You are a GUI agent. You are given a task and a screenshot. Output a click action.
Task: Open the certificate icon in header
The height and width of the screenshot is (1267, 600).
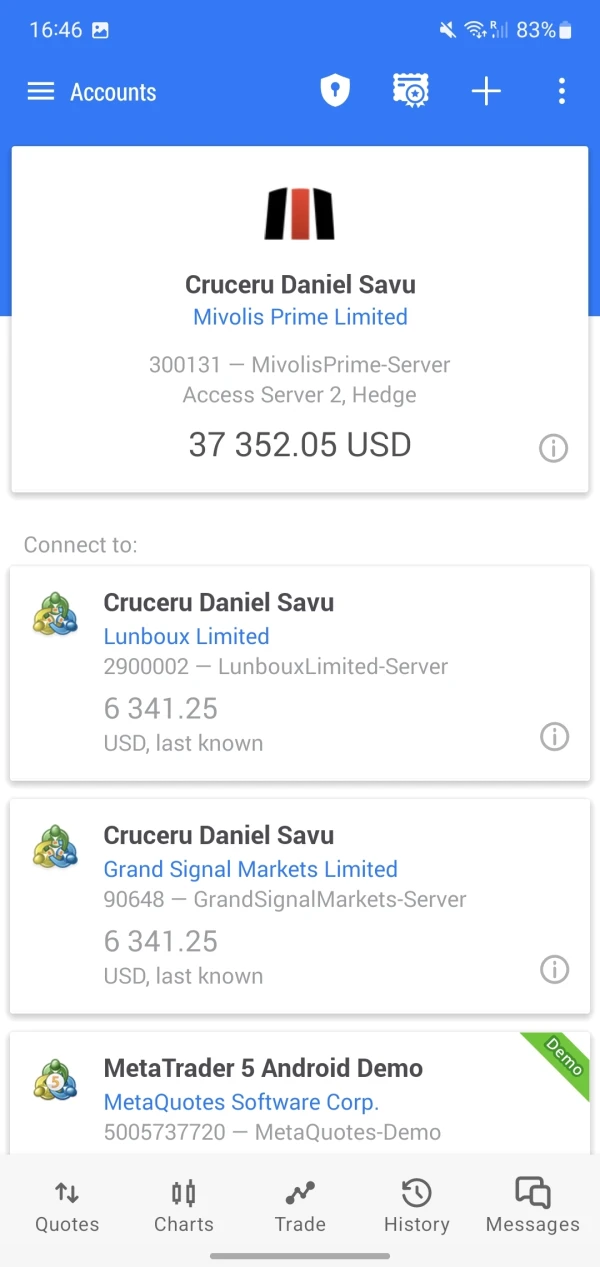click(410, 92)
